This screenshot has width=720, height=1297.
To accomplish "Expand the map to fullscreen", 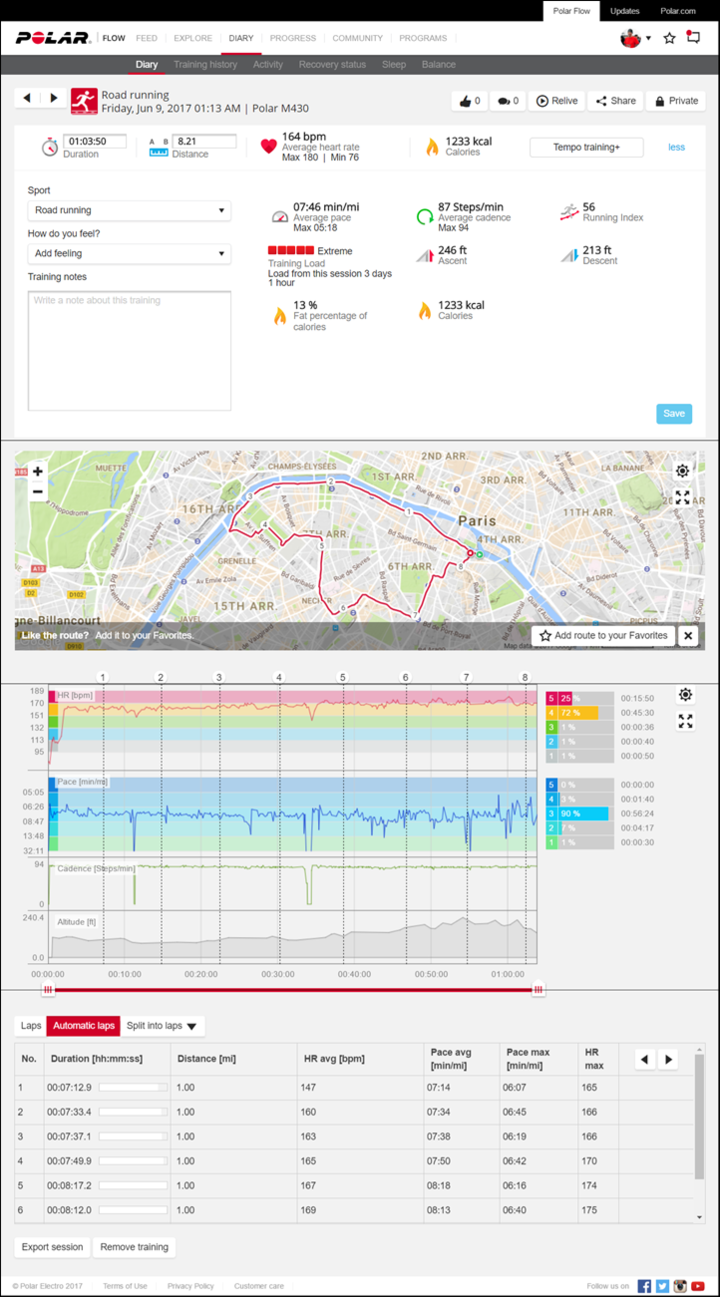I will pos(682,497).
